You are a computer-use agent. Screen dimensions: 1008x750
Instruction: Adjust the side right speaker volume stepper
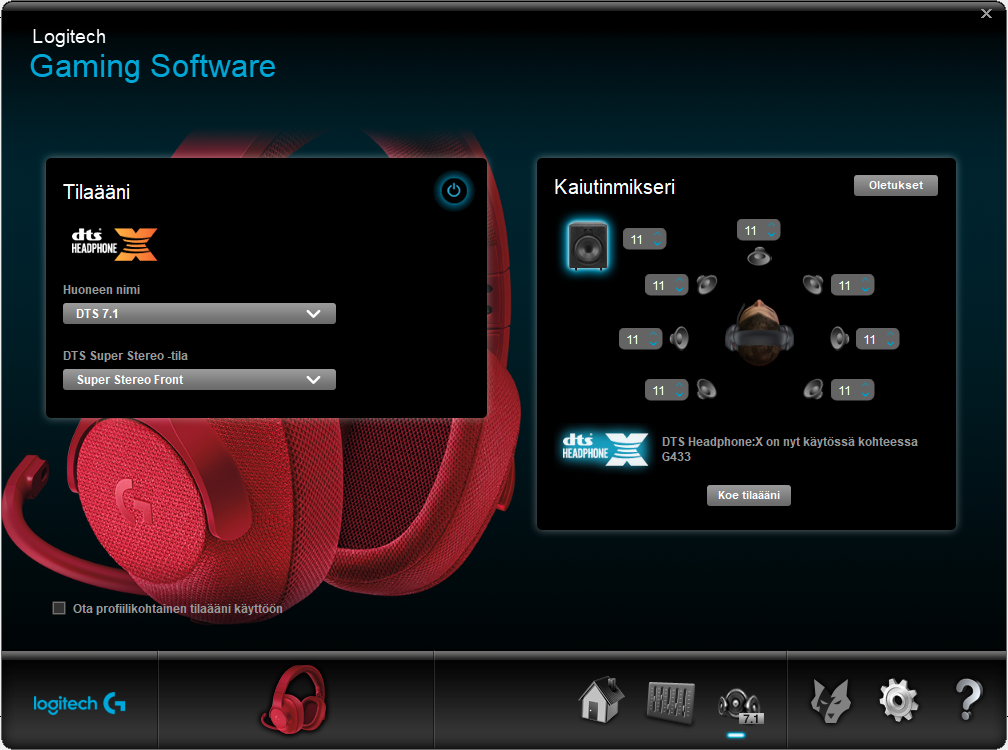tap(878, 339)
